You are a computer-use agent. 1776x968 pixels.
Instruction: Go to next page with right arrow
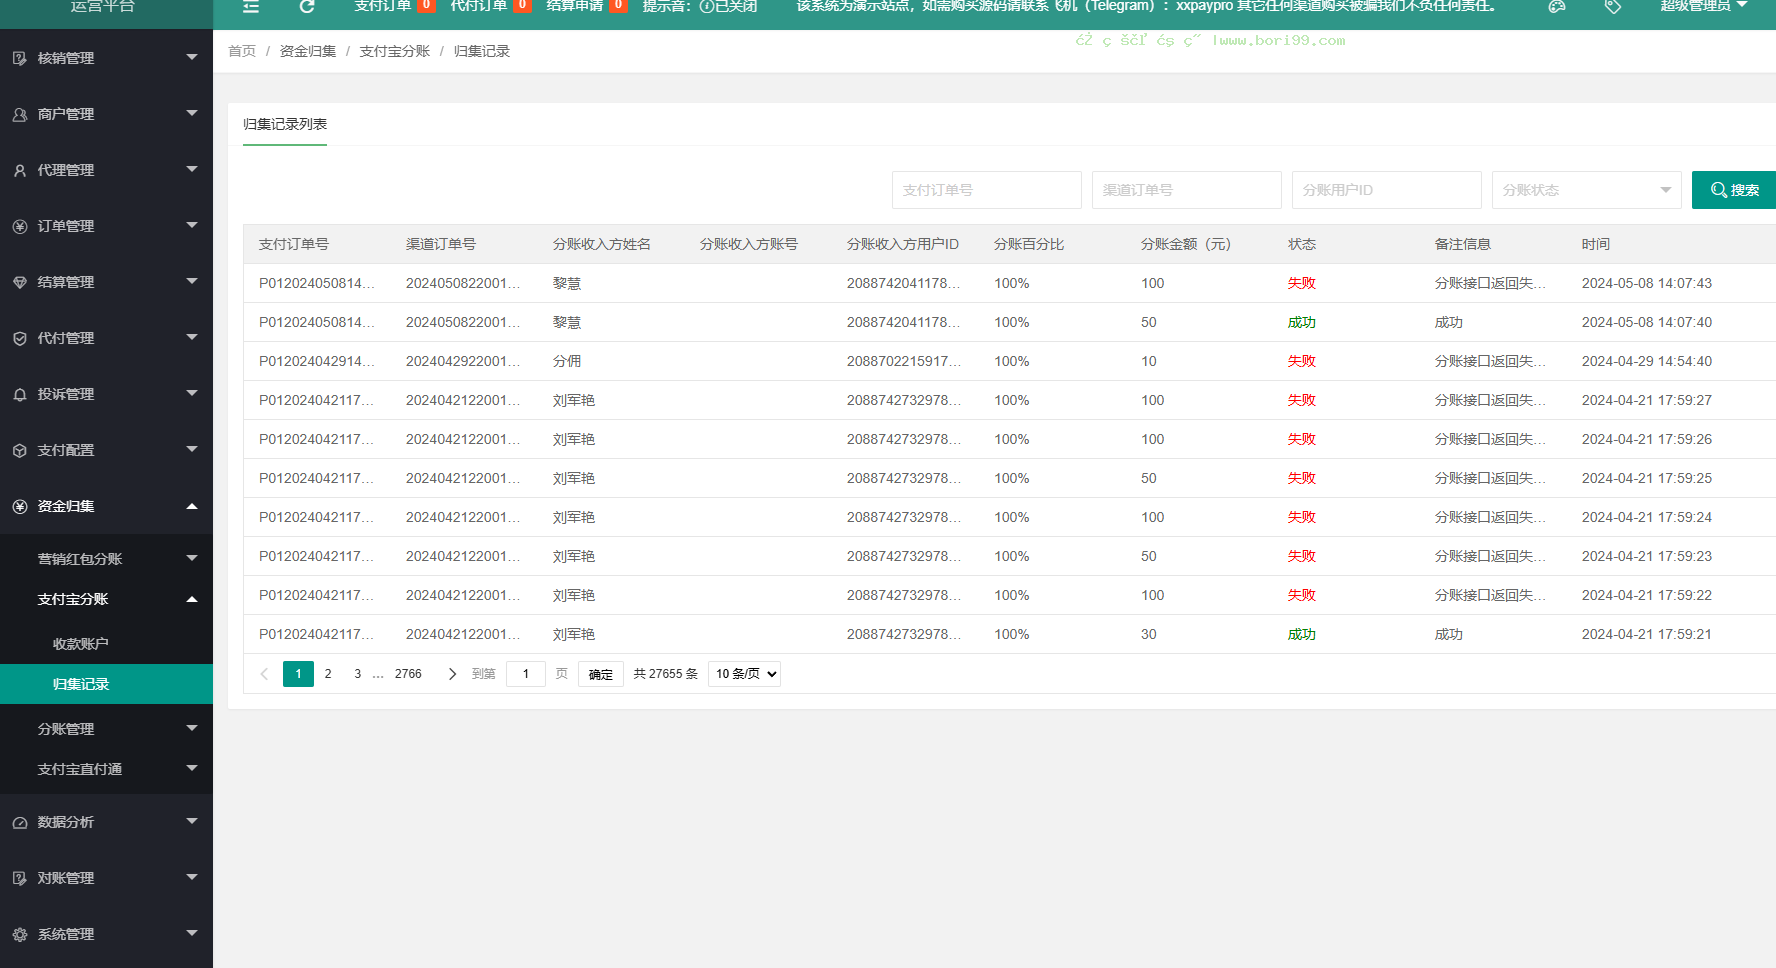tap(452, 674)
